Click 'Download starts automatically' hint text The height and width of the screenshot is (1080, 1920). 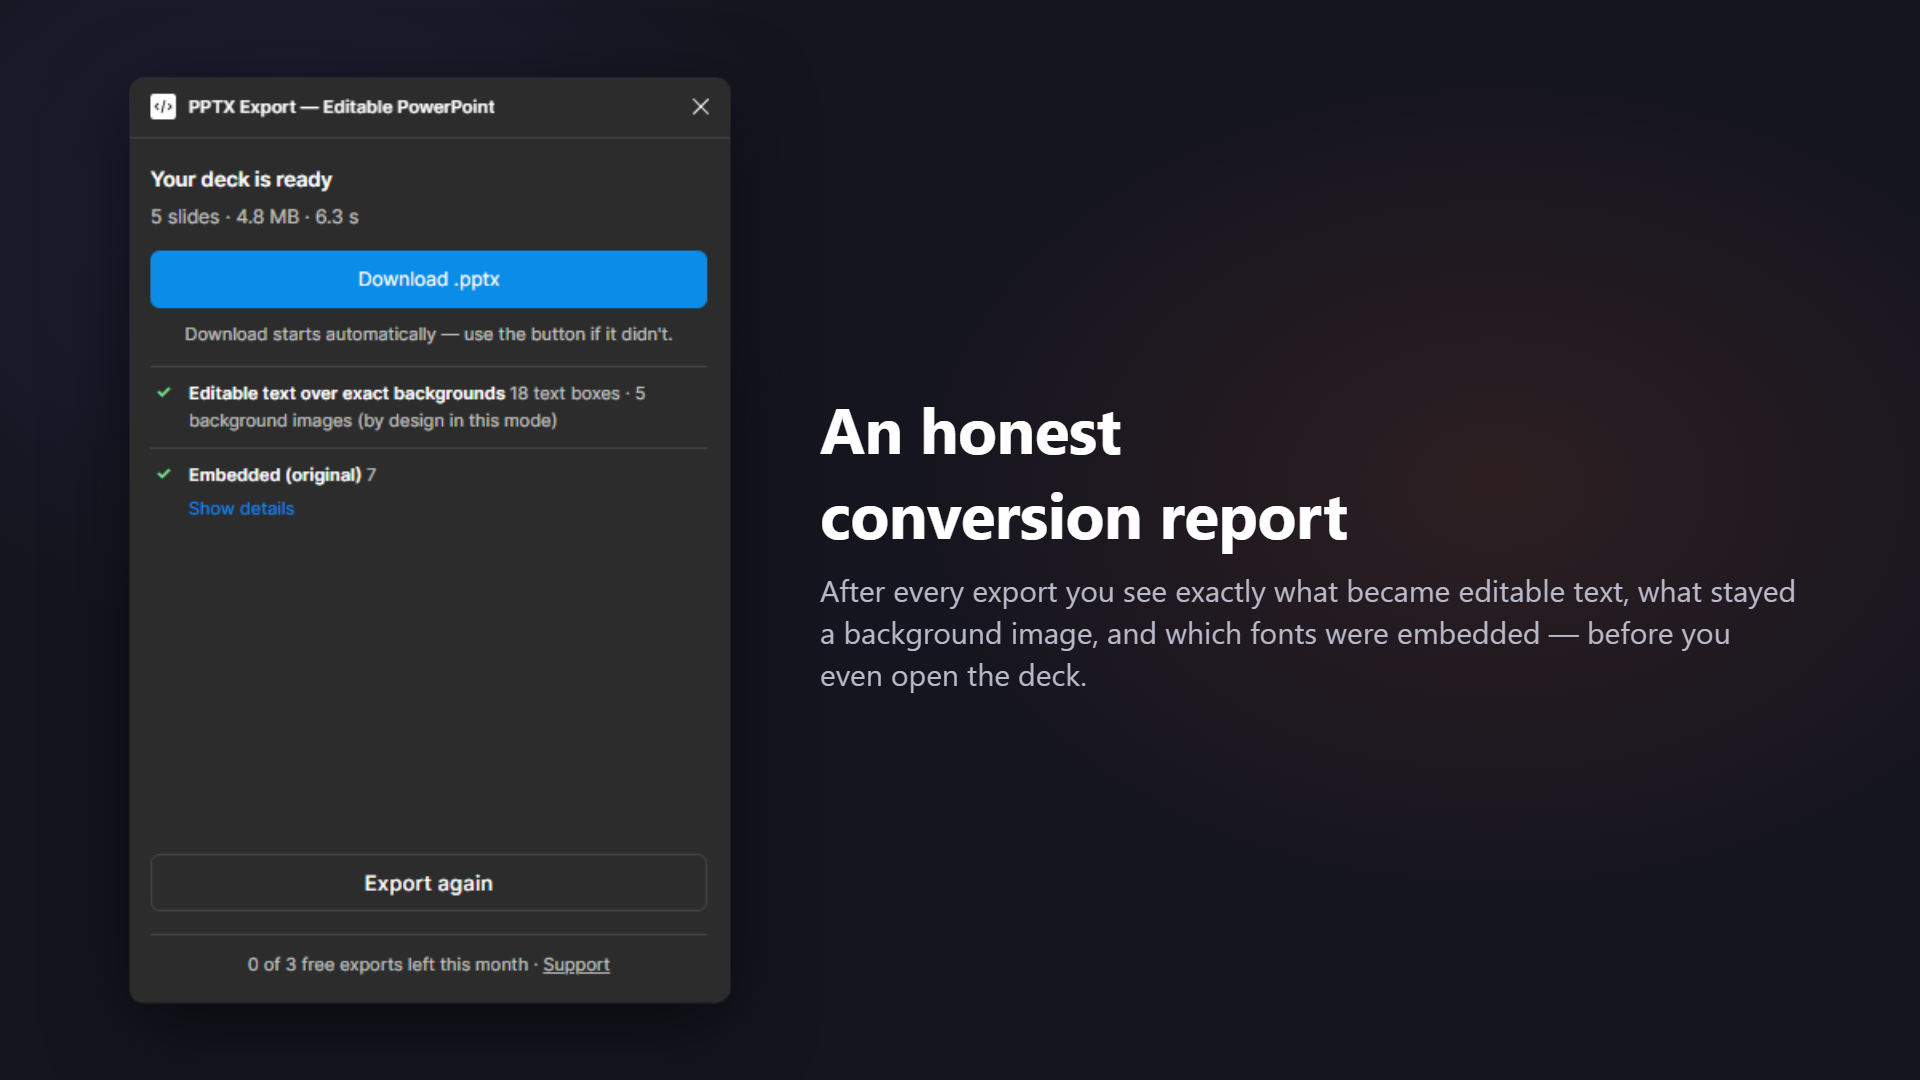point(429,334)
